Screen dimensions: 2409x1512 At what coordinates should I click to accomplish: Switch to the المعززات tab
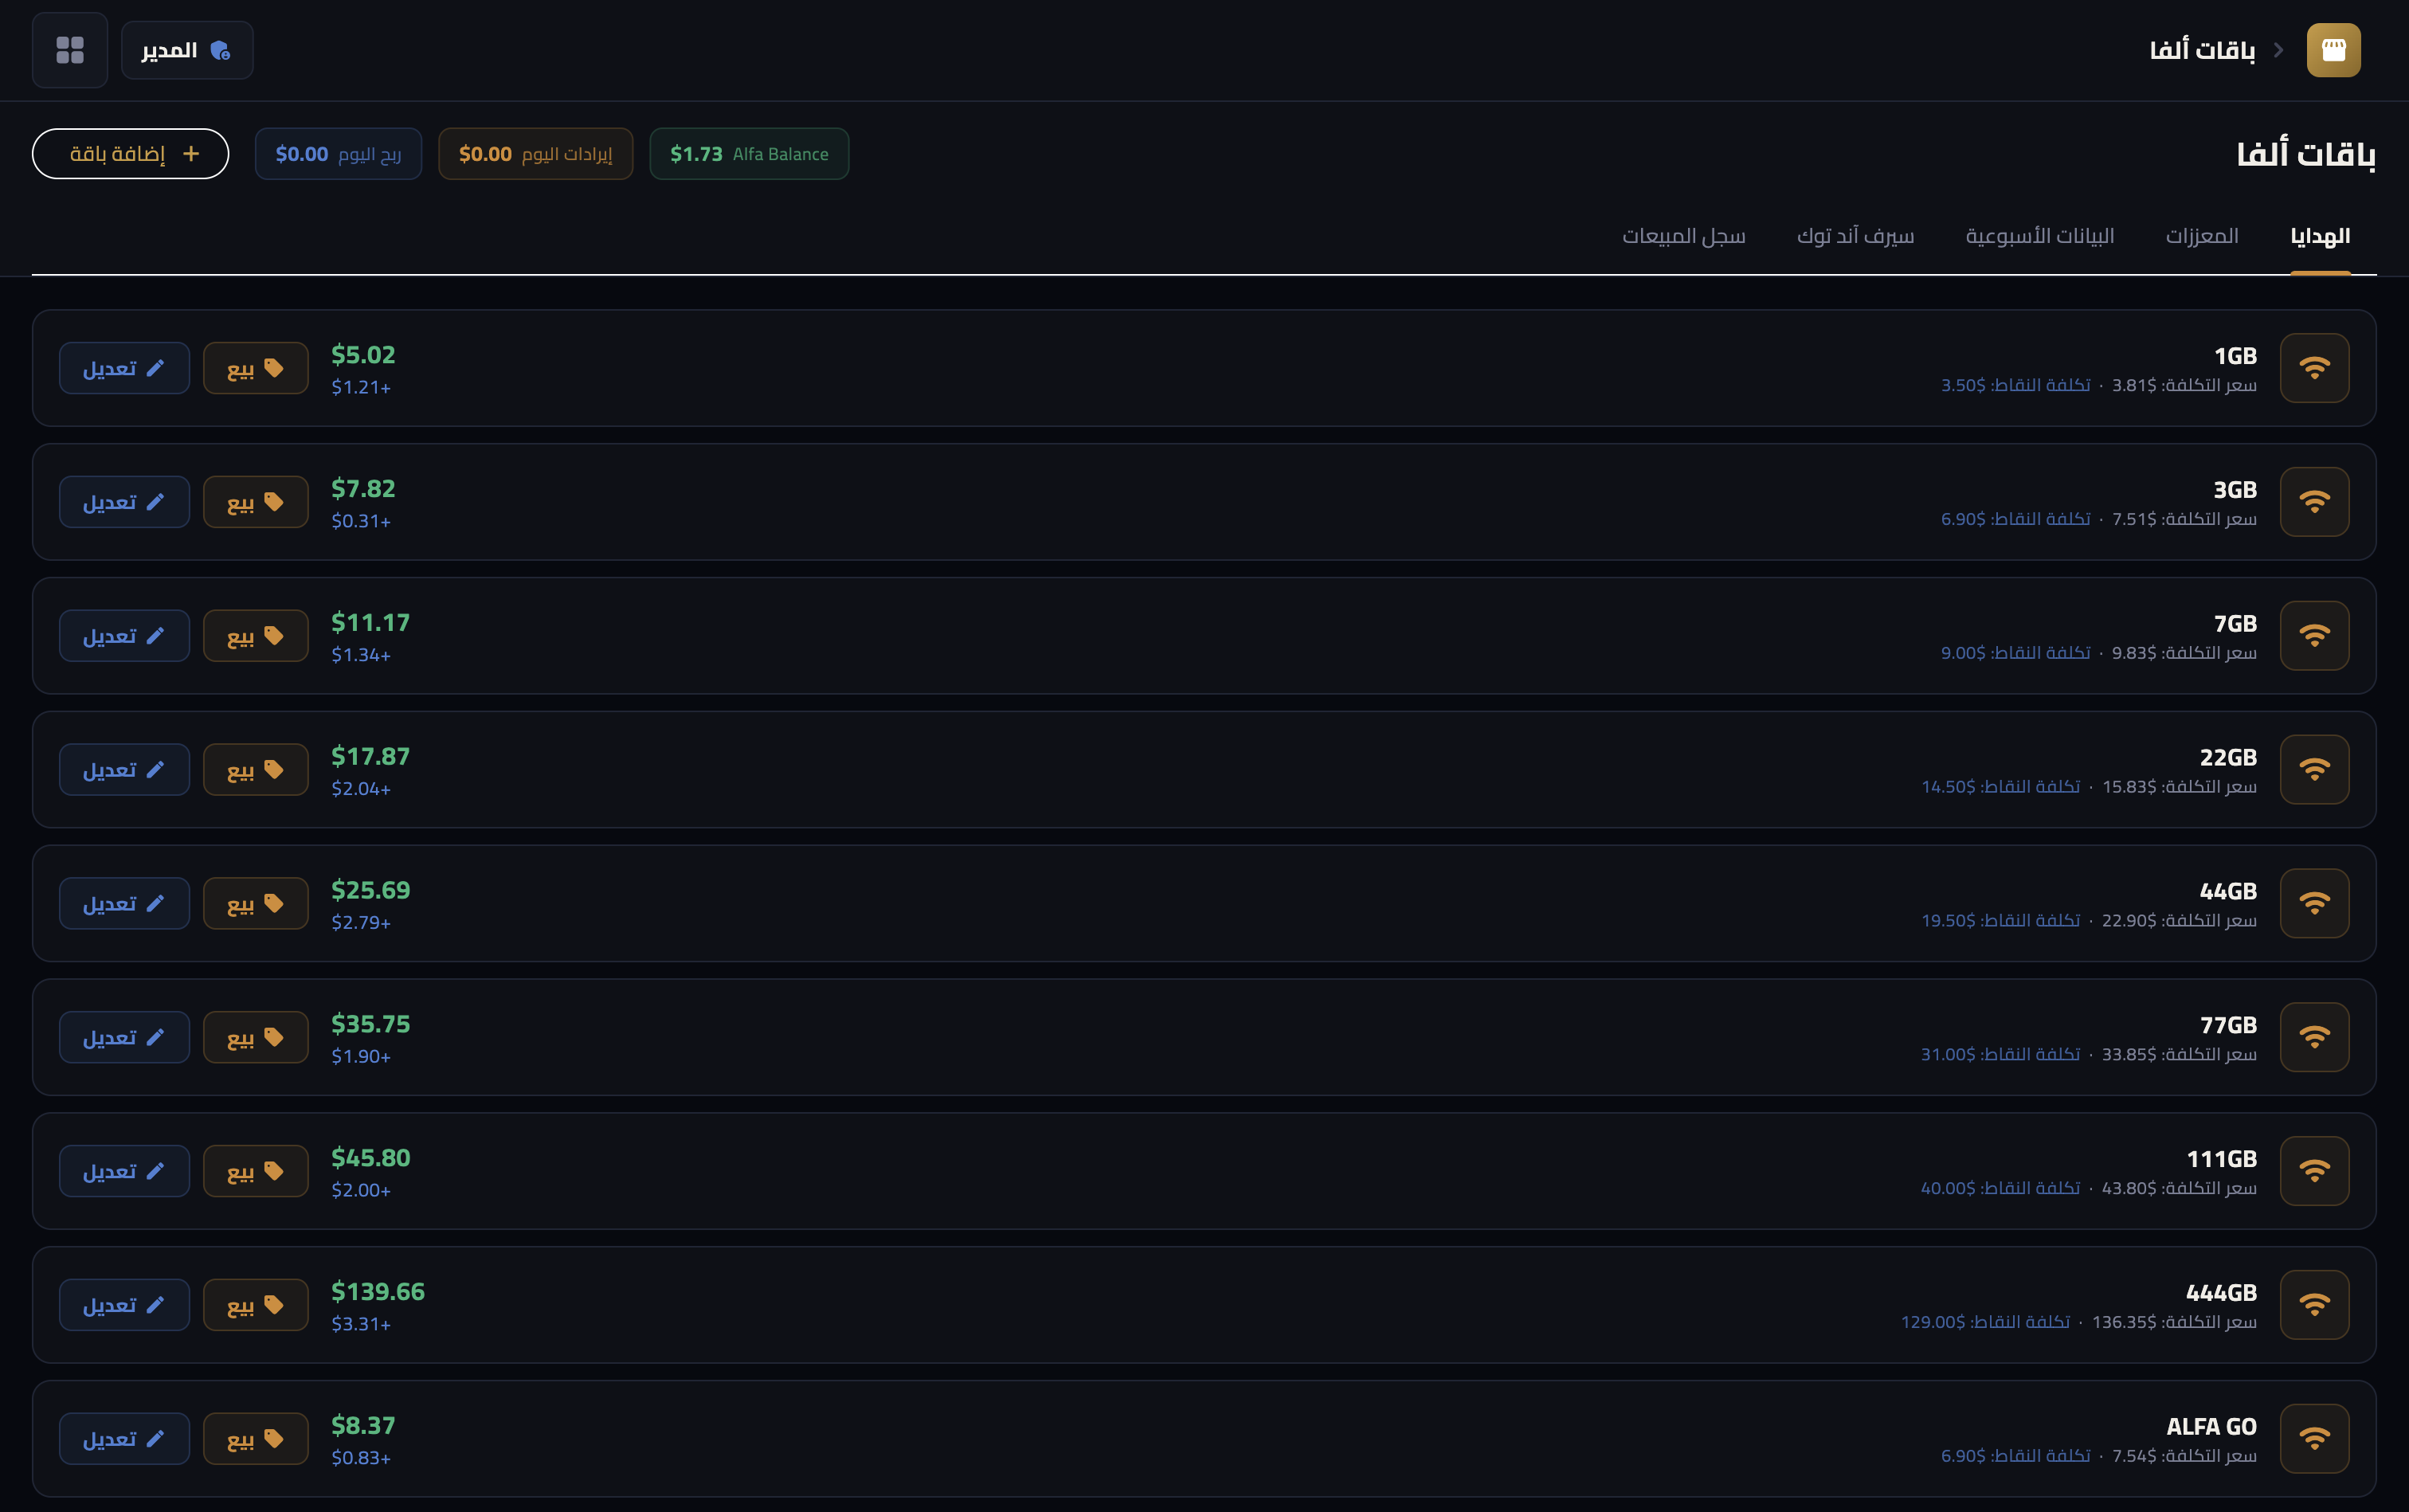pyautogui.click(x=2201, y=236)
